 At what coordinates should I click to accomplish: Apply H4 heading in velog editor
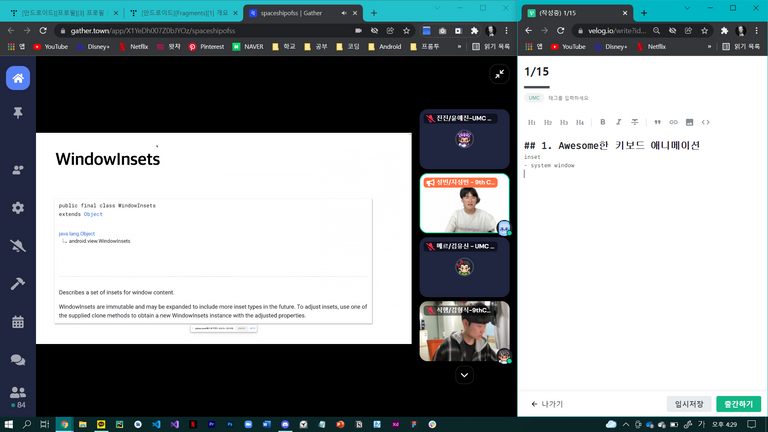[x=580, y=122]
